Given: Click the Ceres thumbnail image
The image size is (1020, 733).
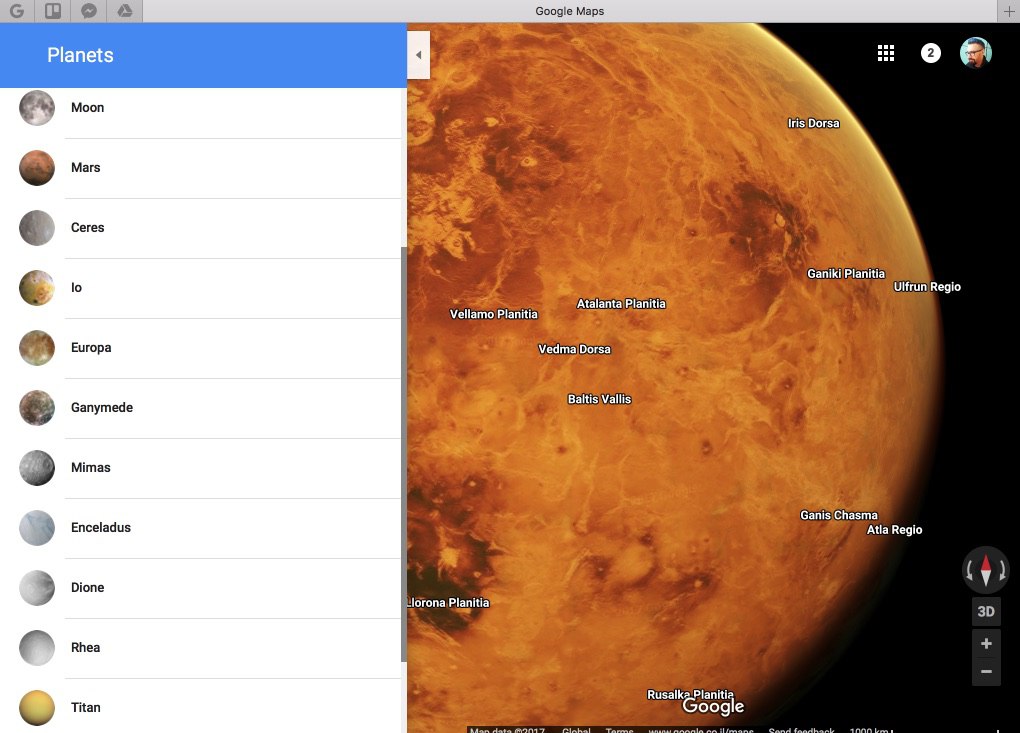Looking at the screenshot, I should (37, 228).
